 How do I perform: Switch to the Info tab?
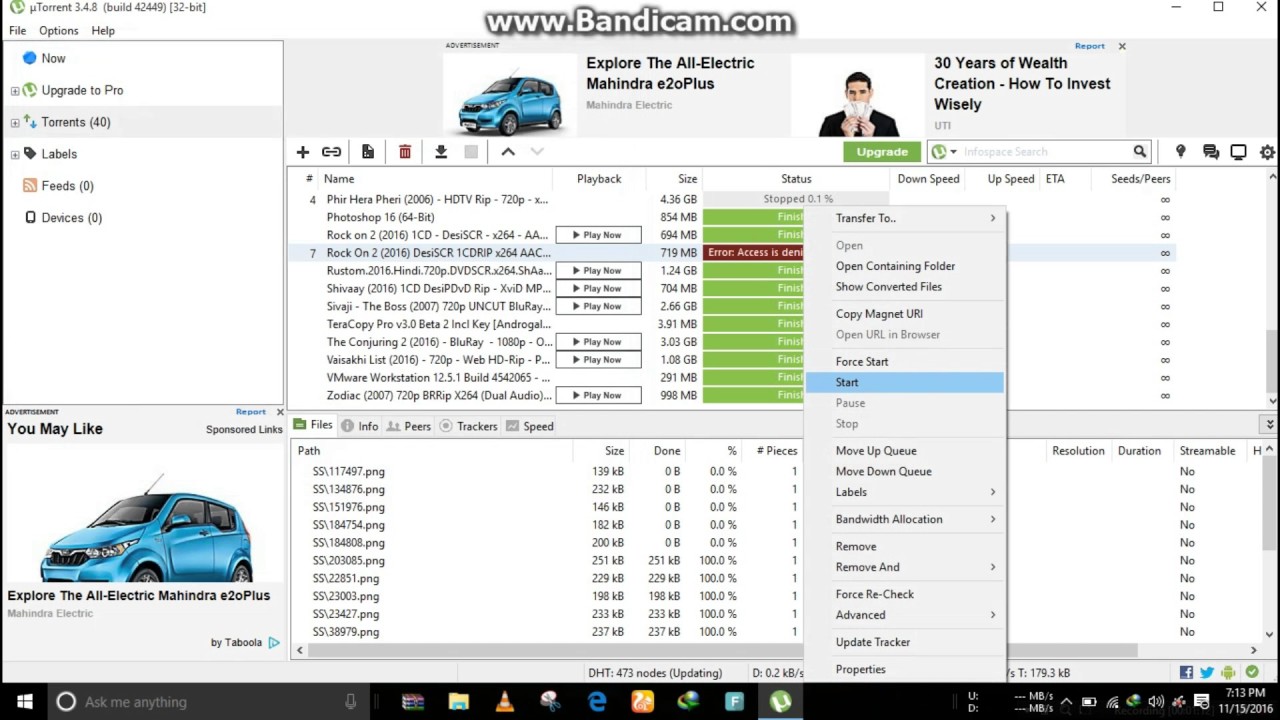[359, 426]
